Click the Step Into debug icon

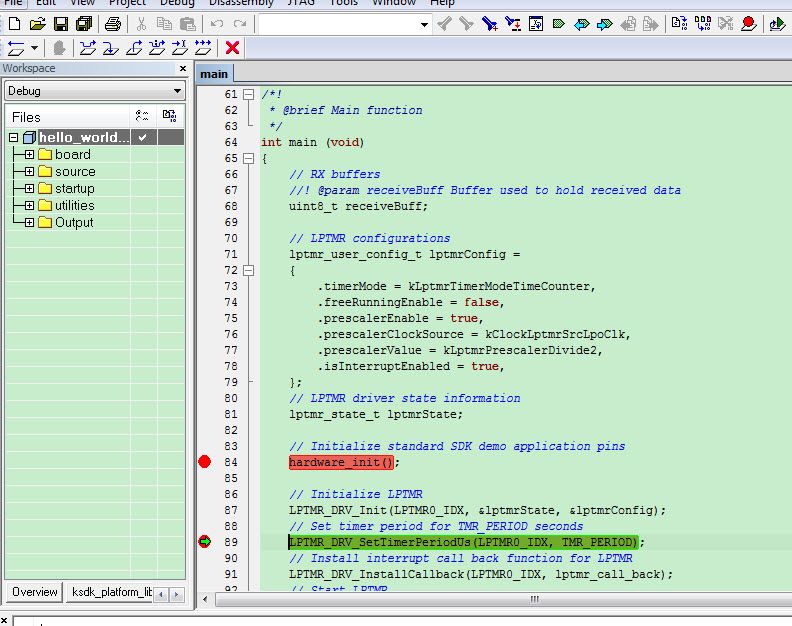110,47
